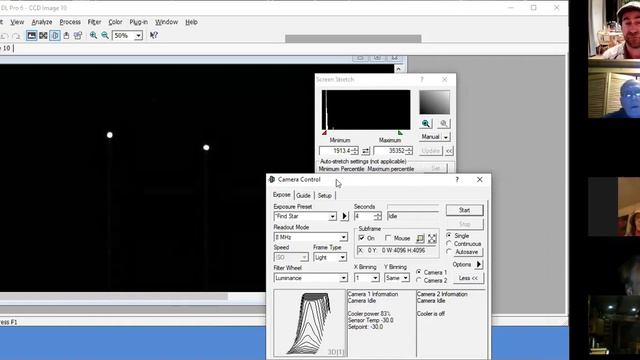Open the zoom percentage 50% dropdown
Image resolution: width=640 pixels, height=360 pixels.
coord(138,36)
